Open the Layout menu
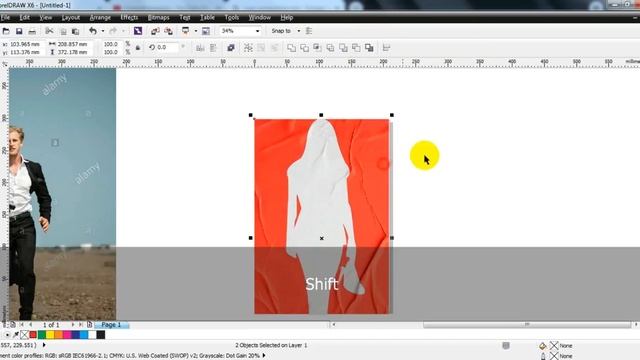 71,18
